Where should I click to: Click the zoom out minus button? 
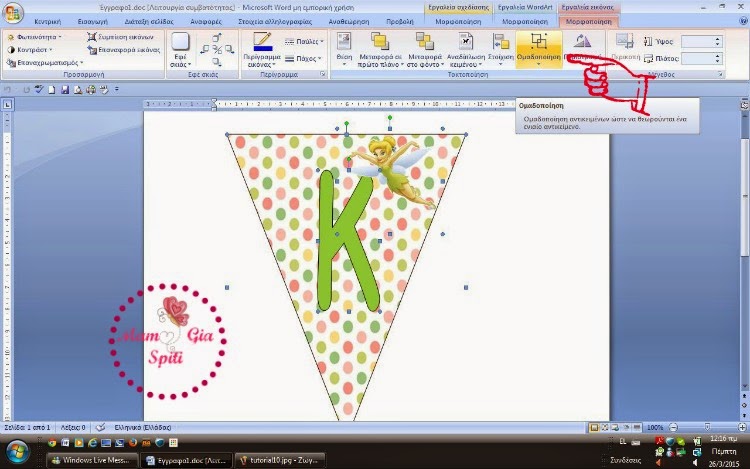coord(673,427)
